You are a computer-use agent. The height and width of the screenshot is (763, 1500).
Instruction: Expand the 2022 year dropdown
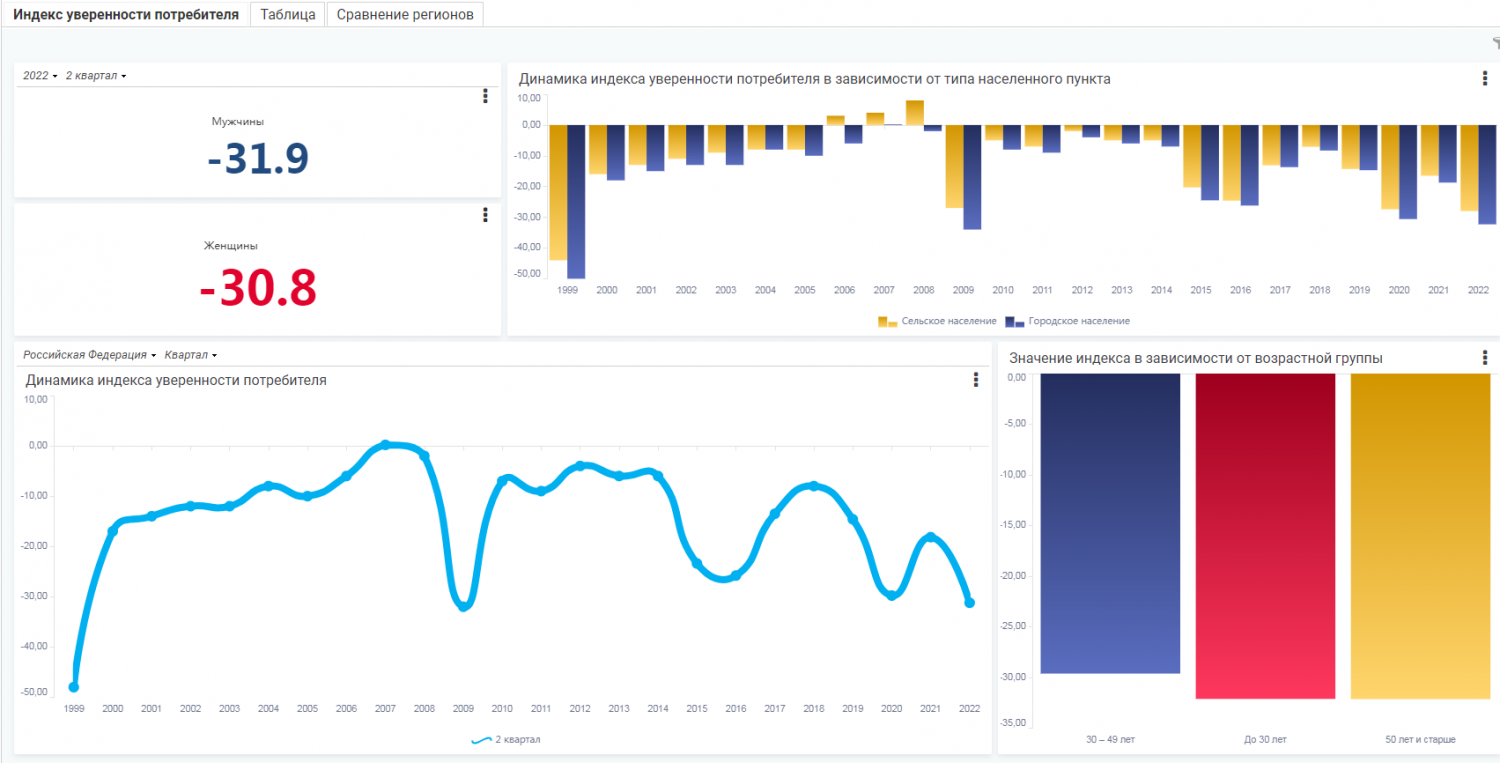[x=40, y=76]
